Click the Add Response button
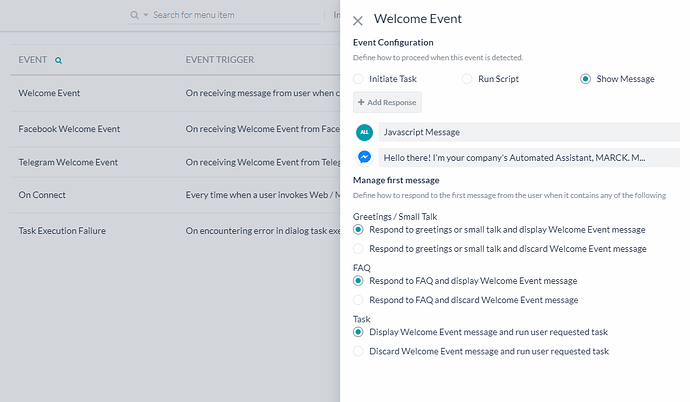The width and height of the screenshot is (690, 402). (x=388, y=103)
